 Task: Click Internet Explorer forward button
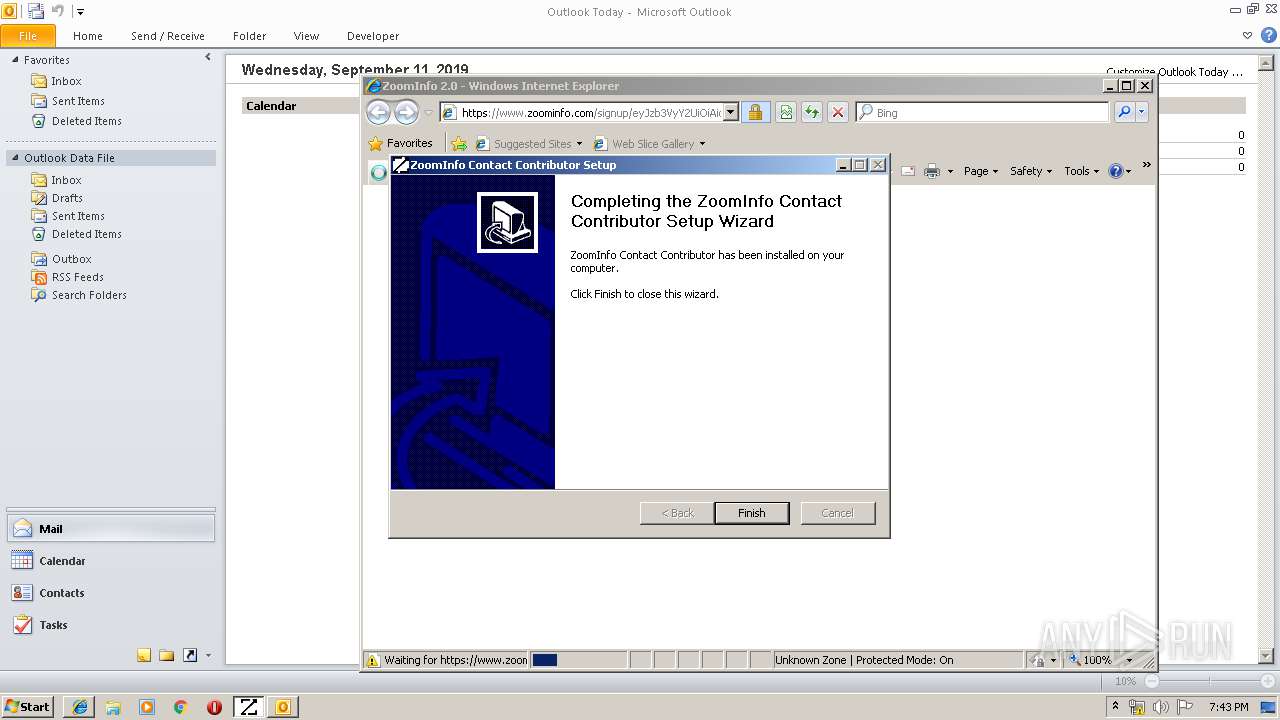pos(406,112)
